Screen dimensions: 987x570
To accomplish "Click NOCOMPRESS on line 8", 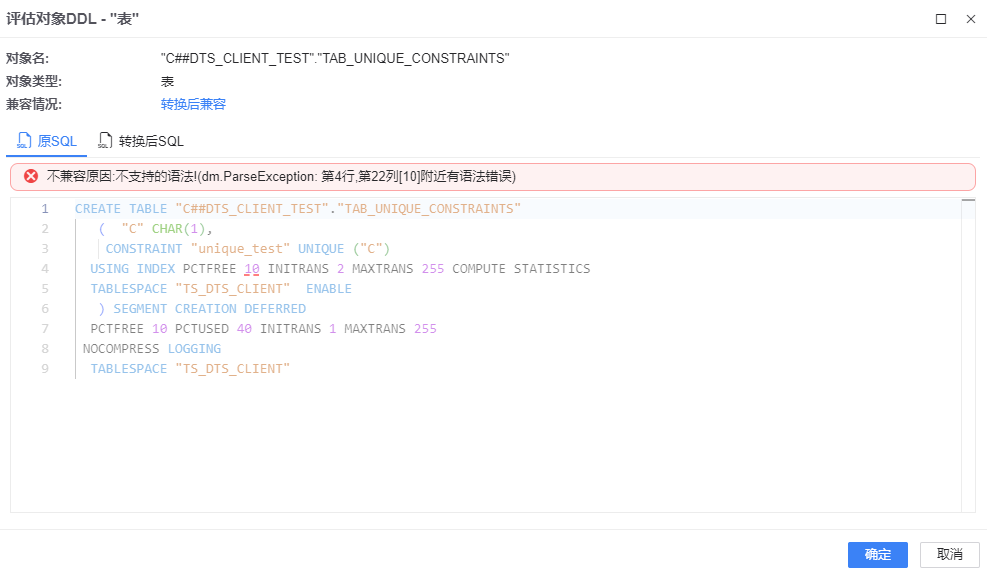I will click(121, 349).
